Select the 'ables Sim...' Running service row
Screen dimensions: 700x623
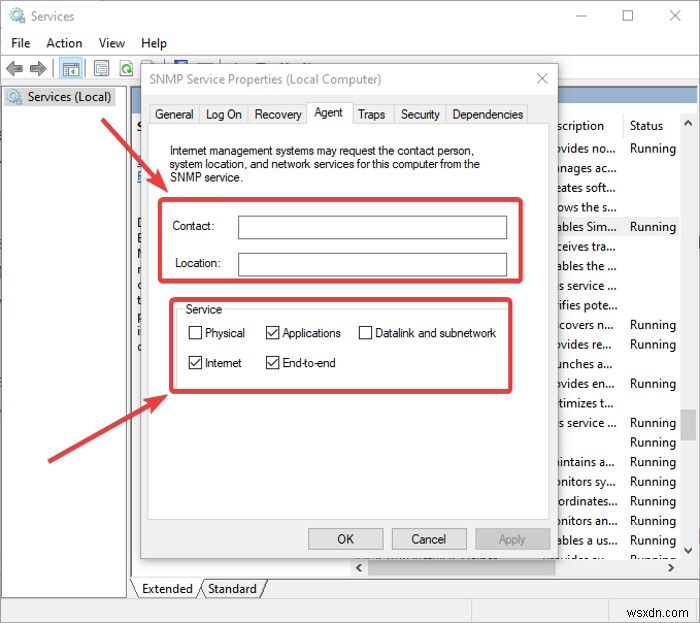[x=618, y=227]
